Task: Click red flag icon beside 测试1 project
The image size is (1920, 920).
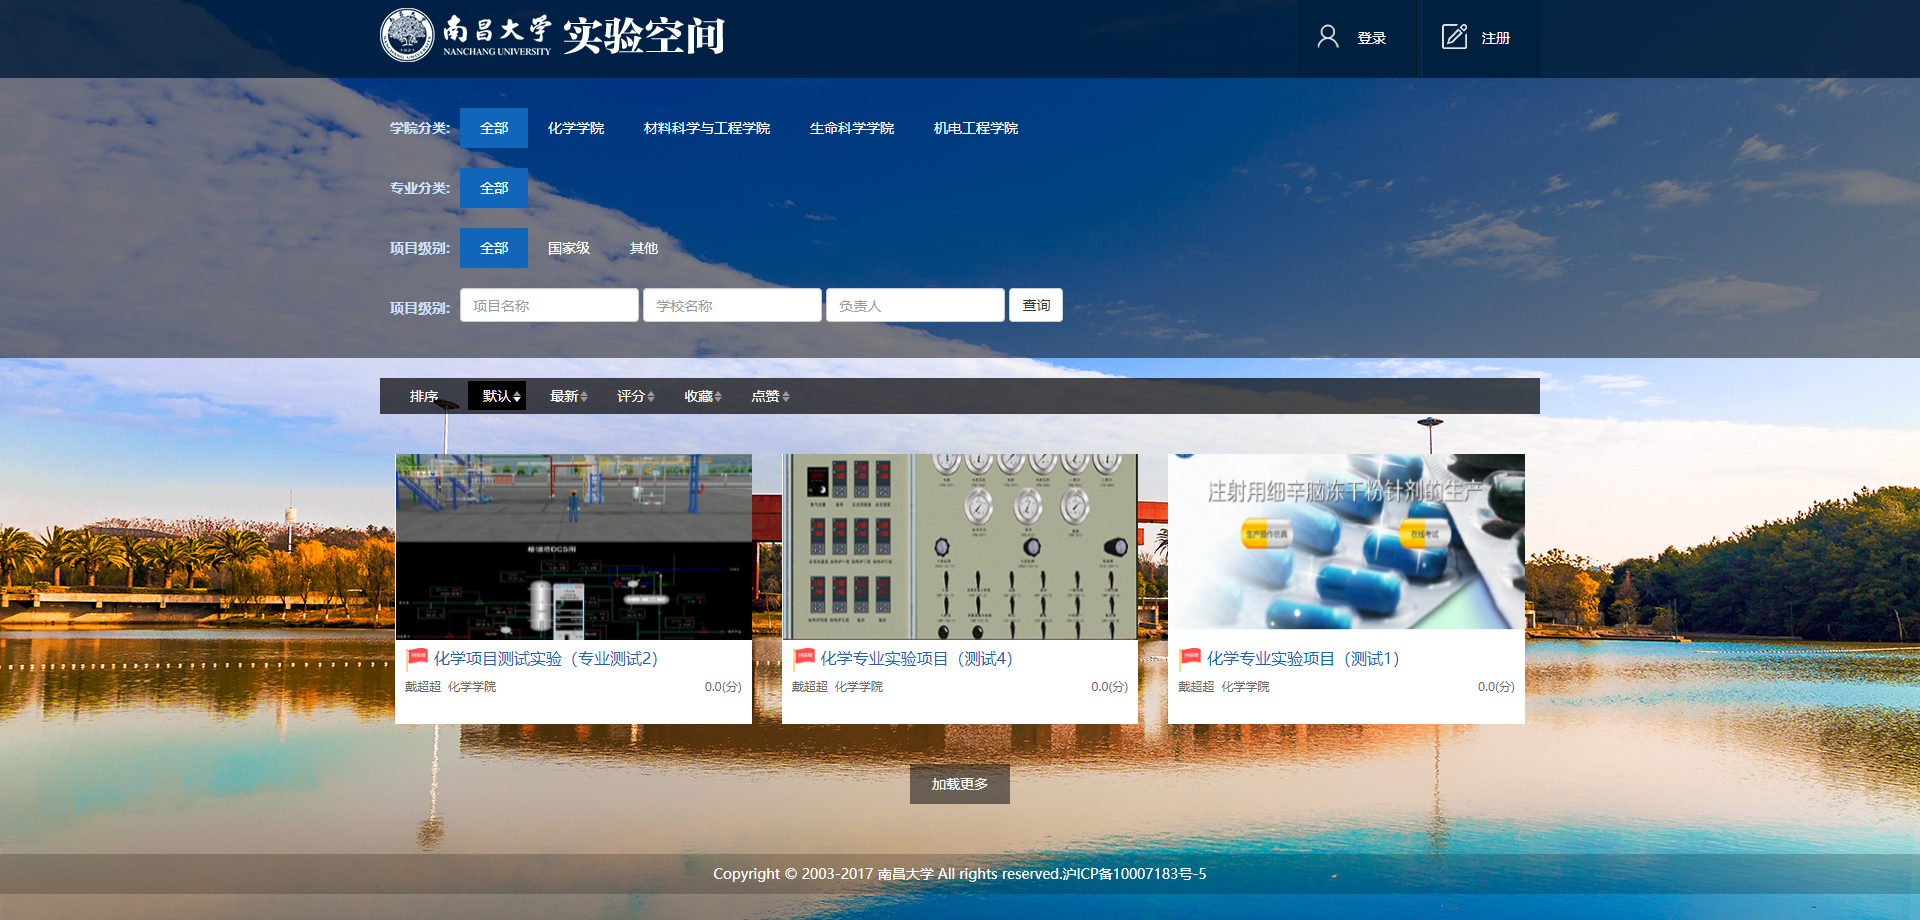Action: (1190, 658)
